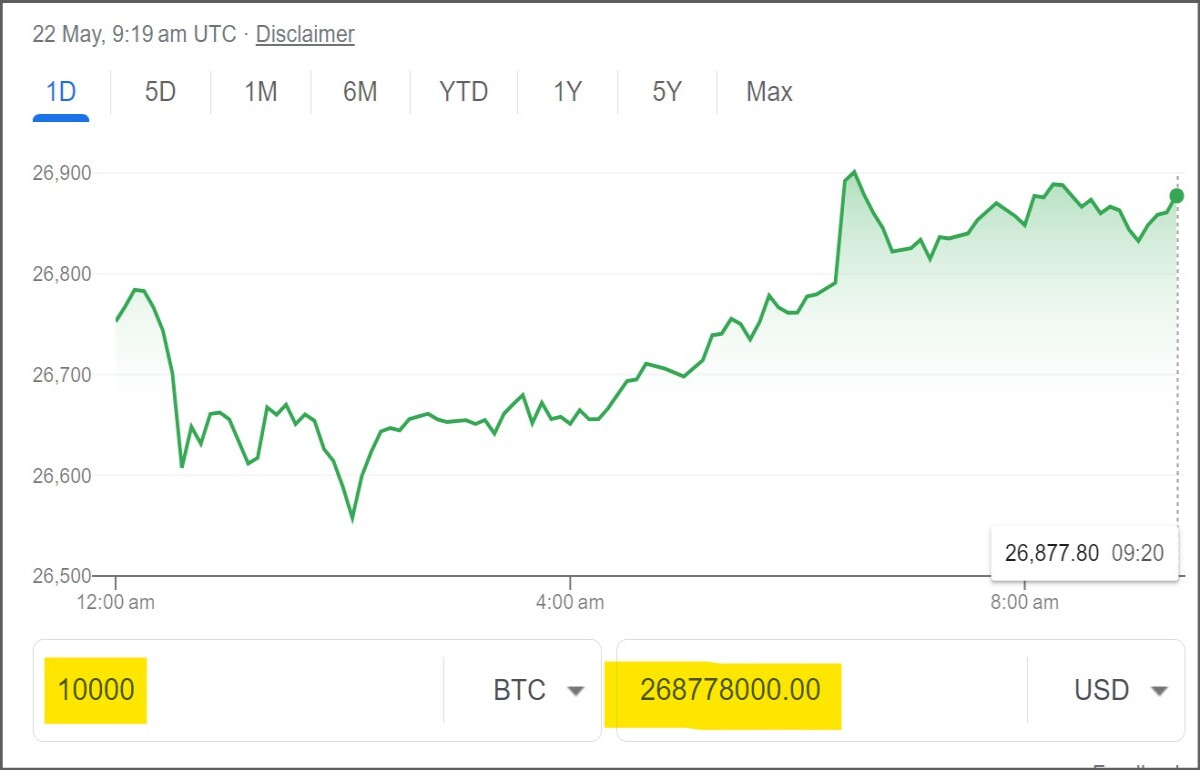Click the 10000 BTC amount field
The image size is (1200, 770).
click(238, 690)
